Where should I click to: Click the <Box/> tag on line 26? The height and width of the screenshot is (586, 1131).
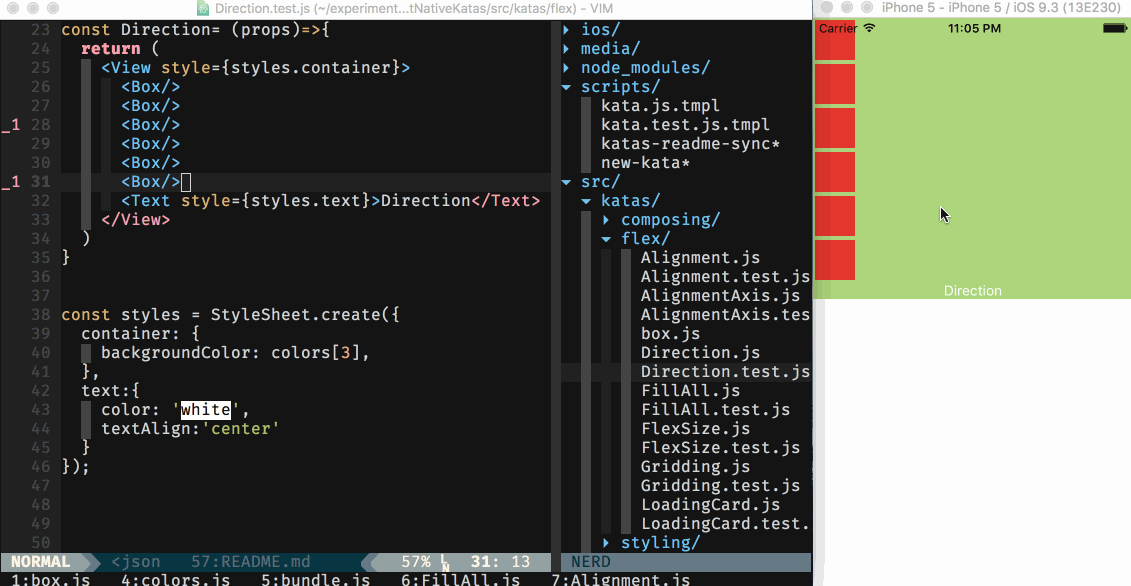(x=151, y=87)
